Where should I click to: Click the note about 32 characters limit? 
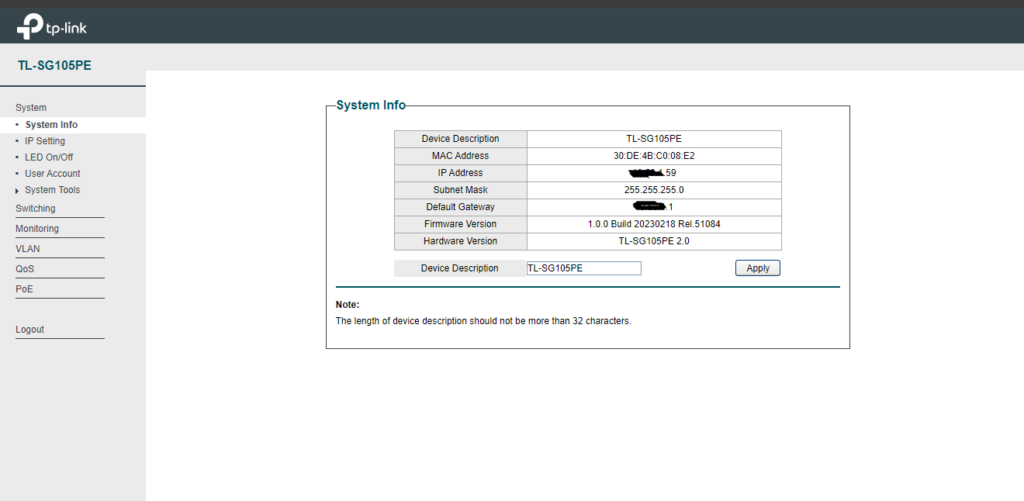coord(483,321)
